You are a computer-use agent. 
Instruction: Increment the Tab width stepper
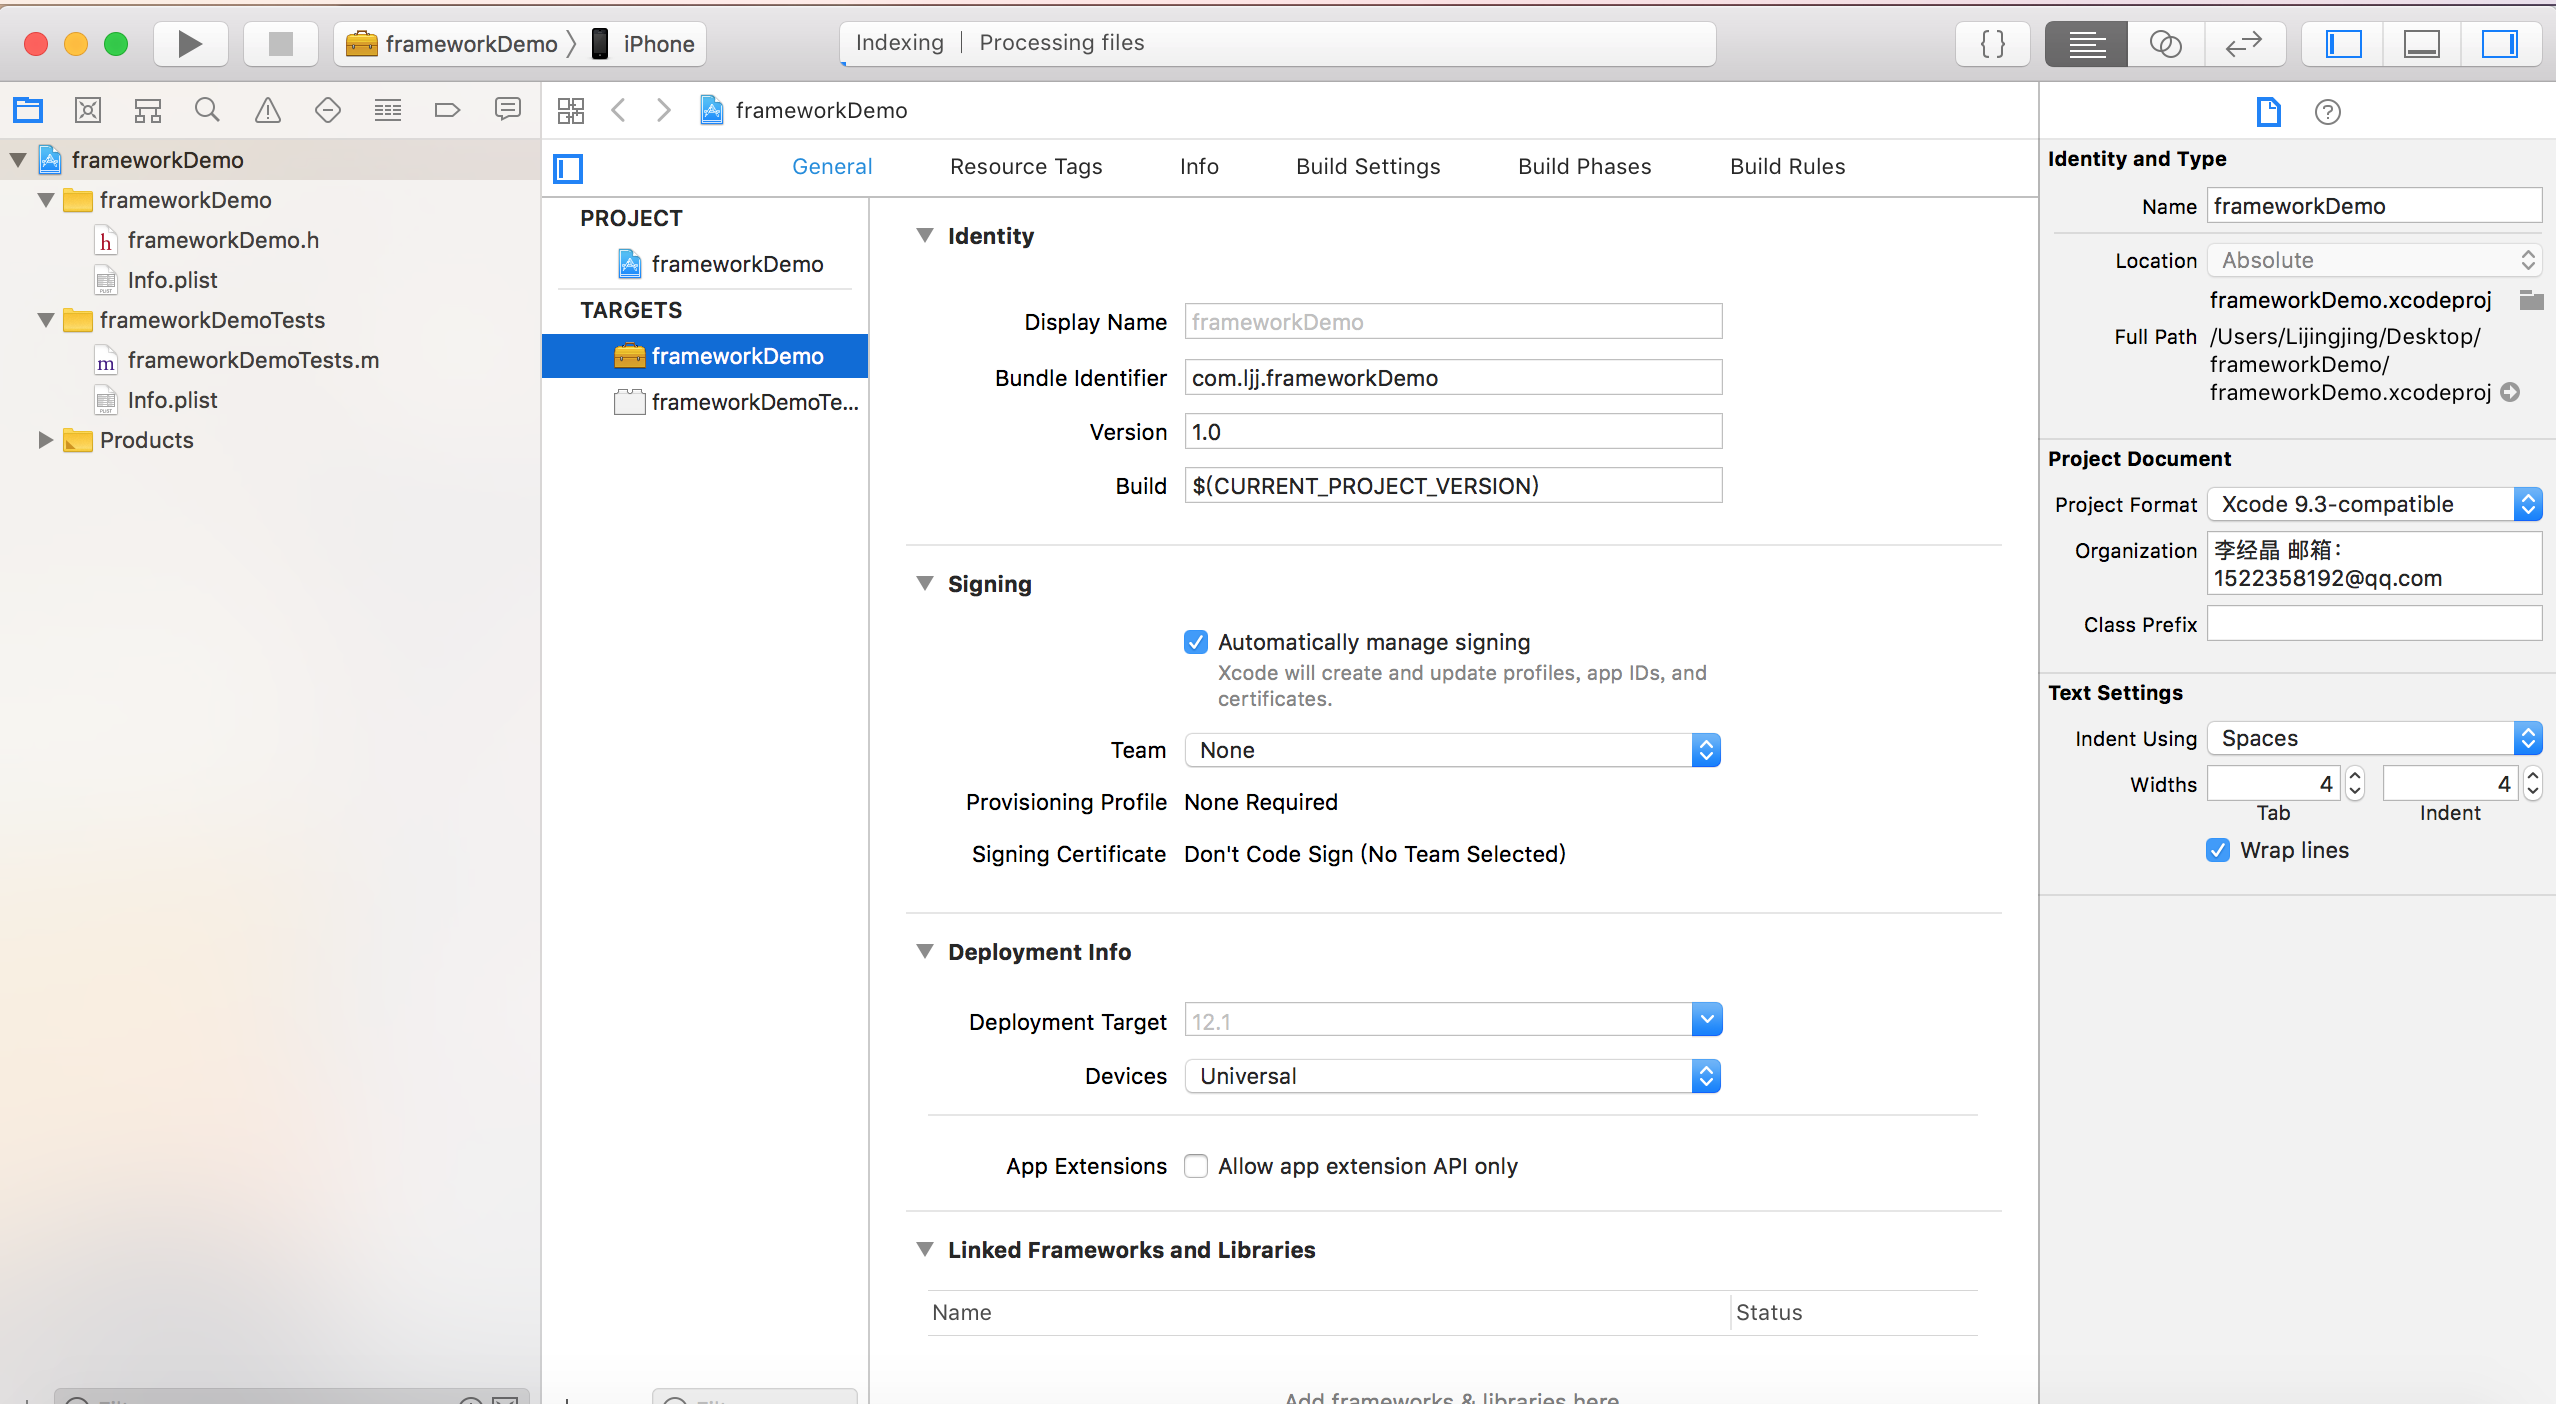[2355, 776]
